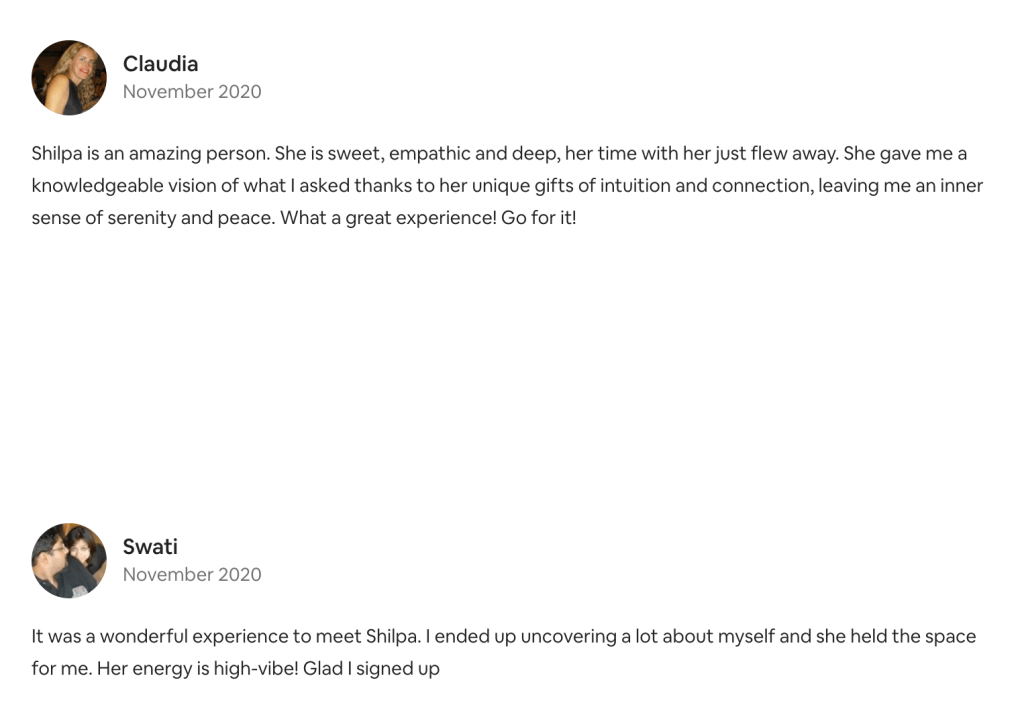Click "her time with her just flew away"
The height and width of the screenshot is (717, 1024).
[702, 155]
